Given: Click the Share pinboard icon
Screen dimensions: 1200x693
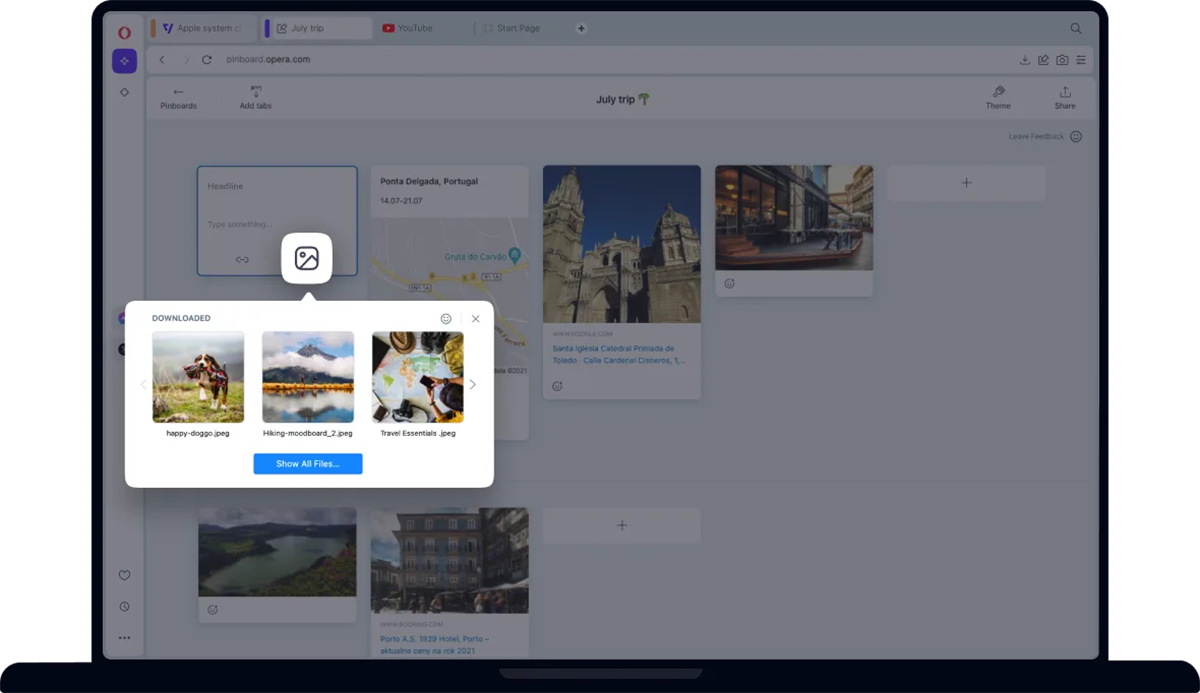Looking at the screenshot, I should click(1065, 92).
